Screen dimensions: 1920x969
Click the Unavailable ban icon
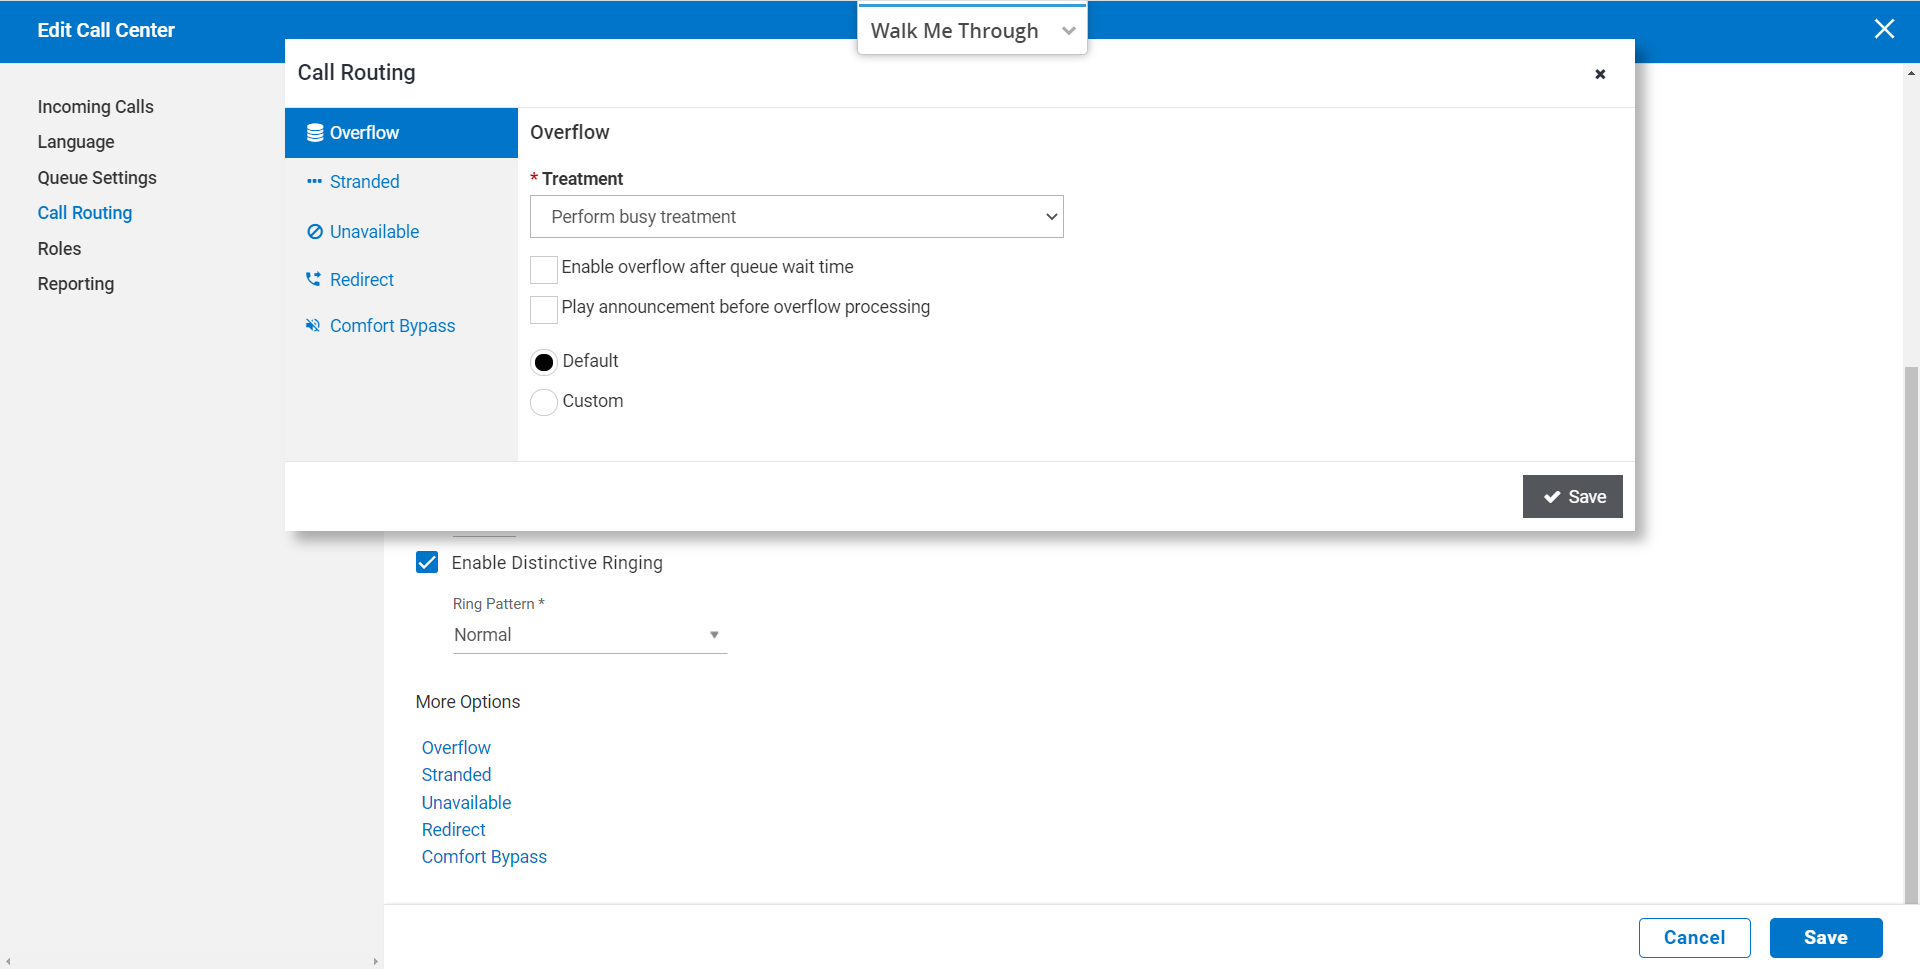pyautogui.click(x=314, y=232)
